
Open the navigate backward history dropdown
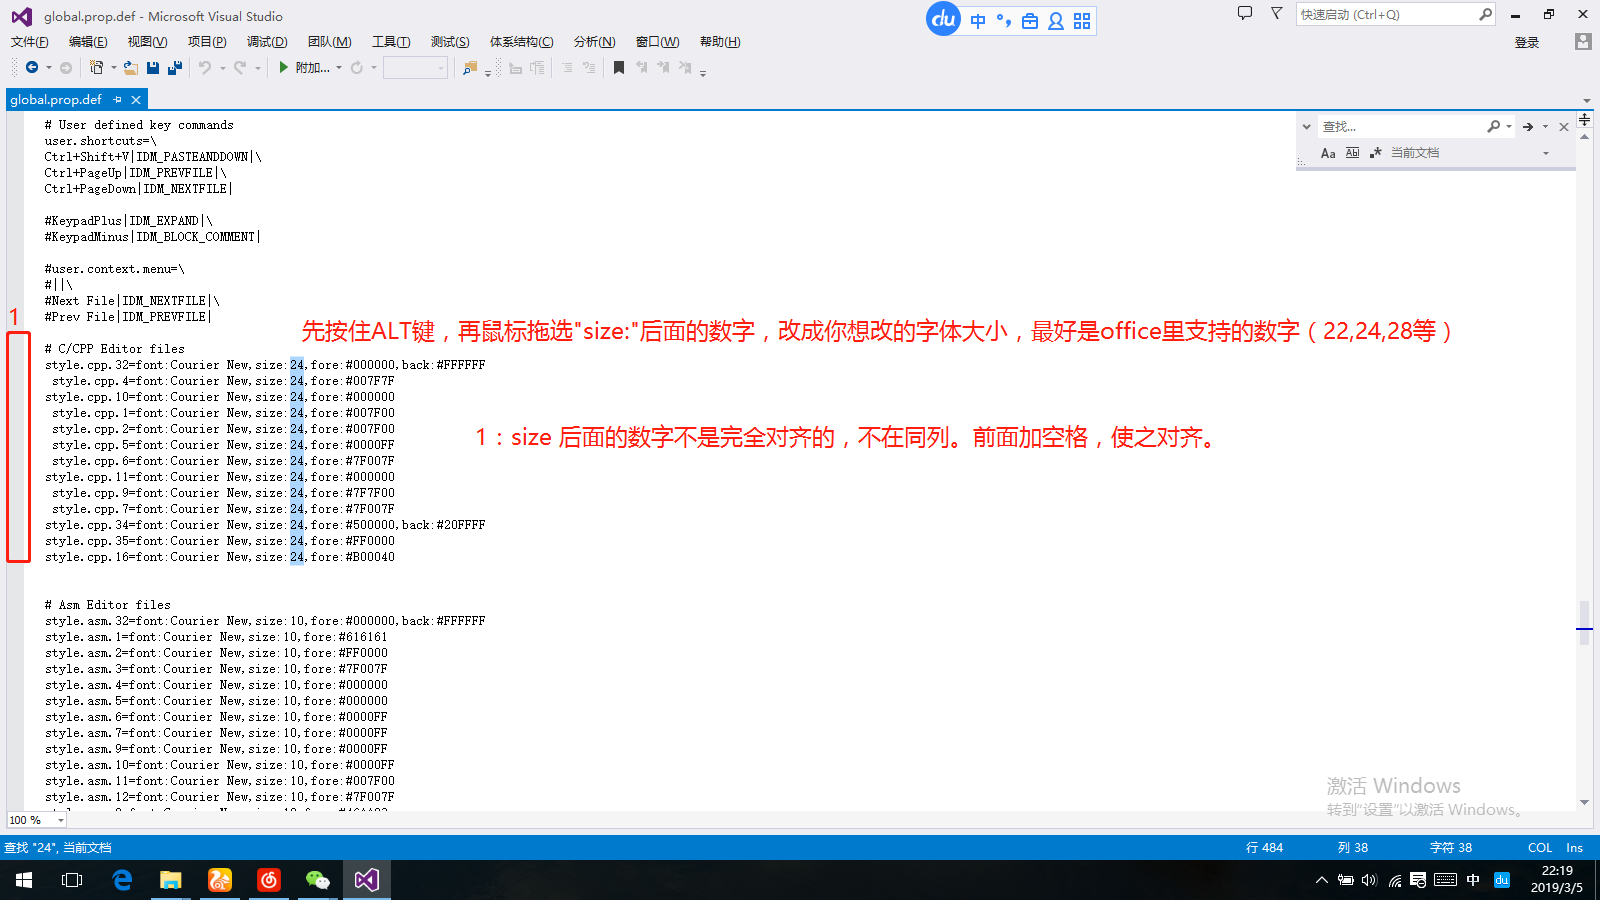(x=48, y=68)
